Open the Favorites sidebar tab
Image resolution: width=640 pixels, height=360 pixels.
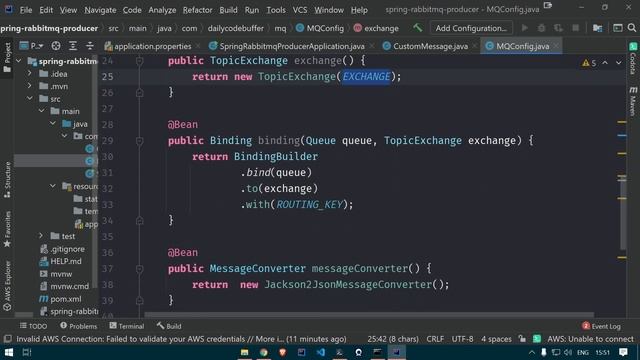click(x=7, y=229)
